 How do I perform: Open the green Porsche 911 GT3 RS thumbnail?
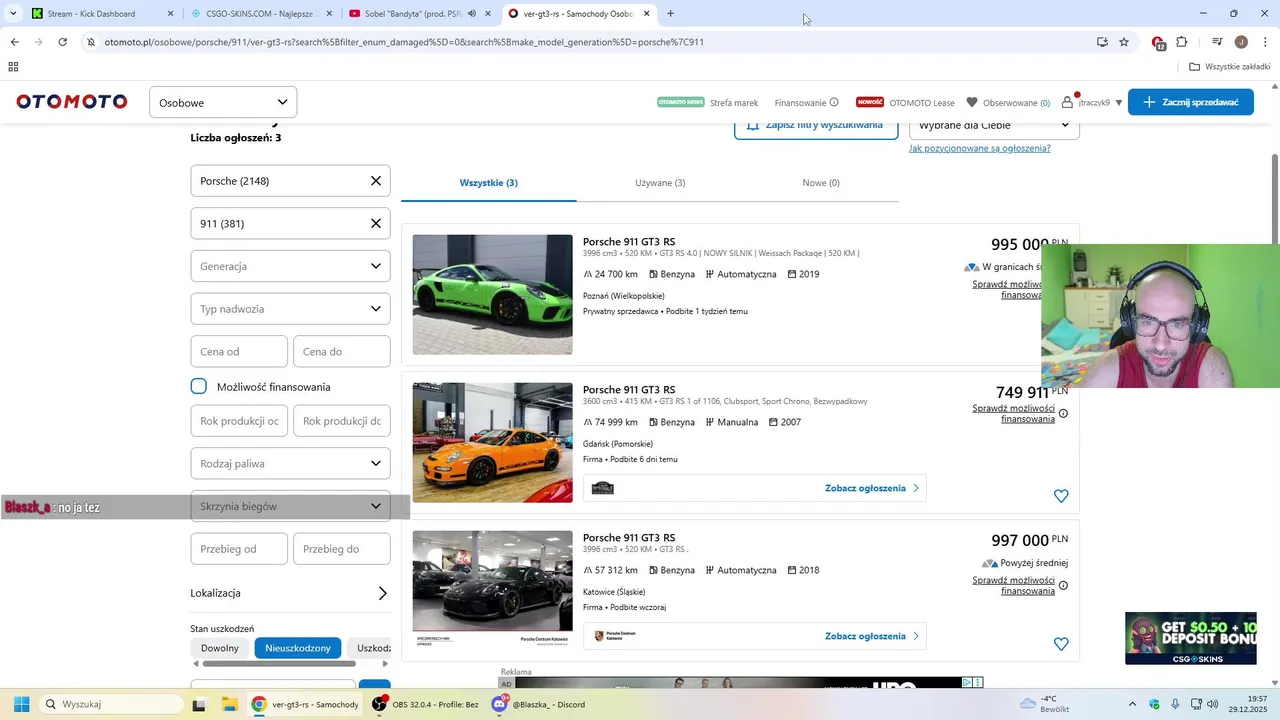[x=493, y=294]
